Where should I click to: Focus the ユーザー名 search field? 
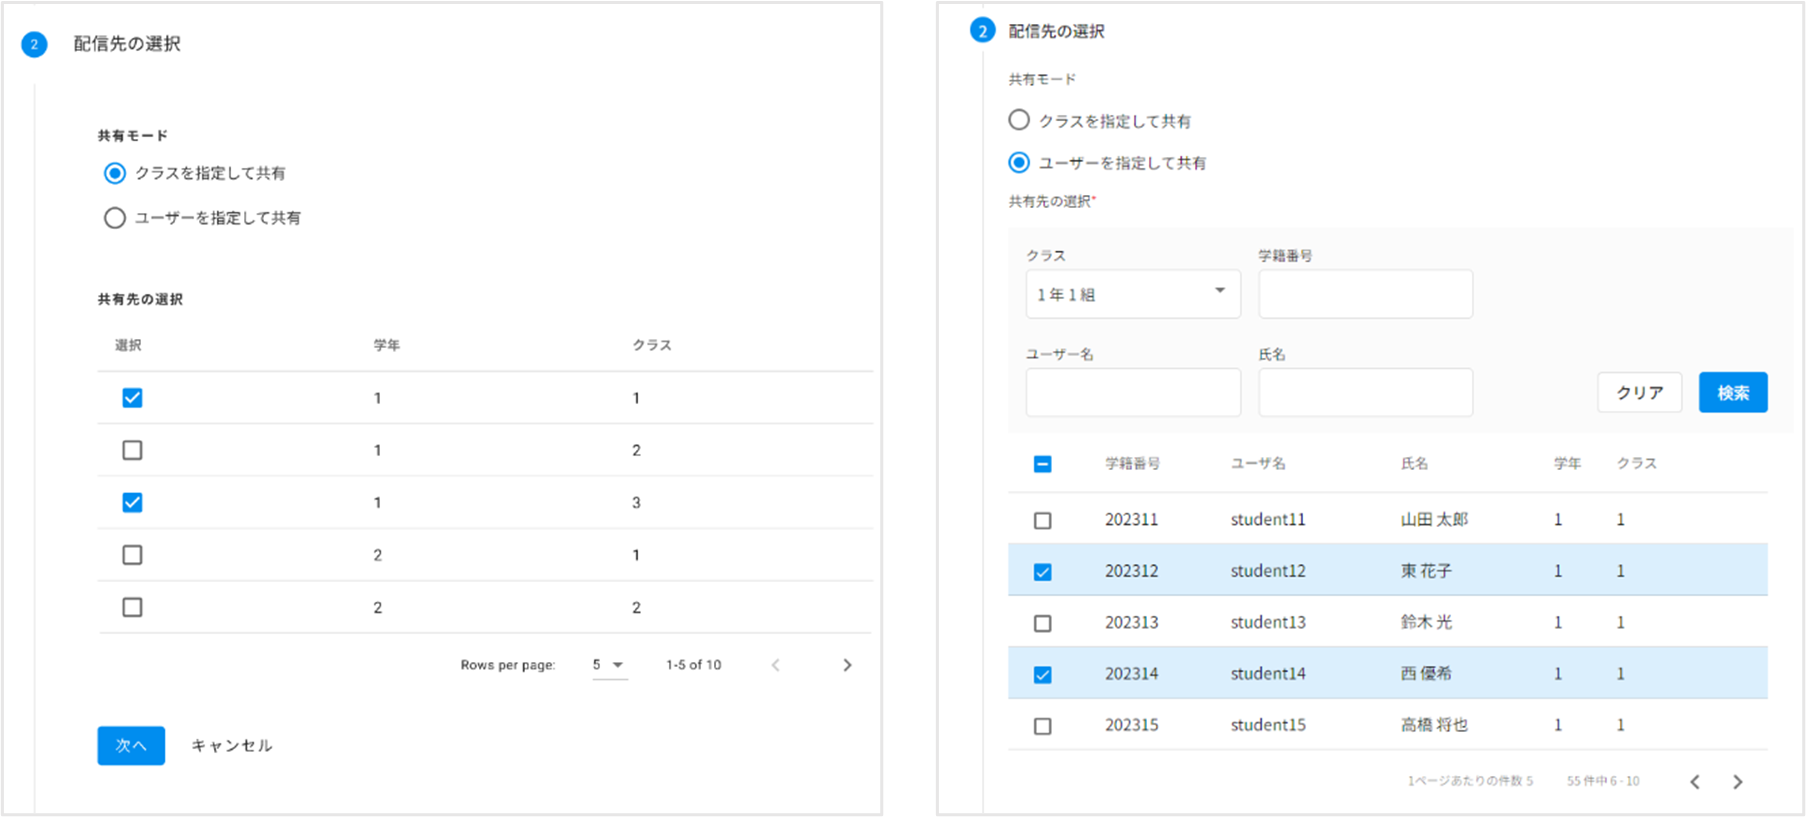click(1133, 392)
